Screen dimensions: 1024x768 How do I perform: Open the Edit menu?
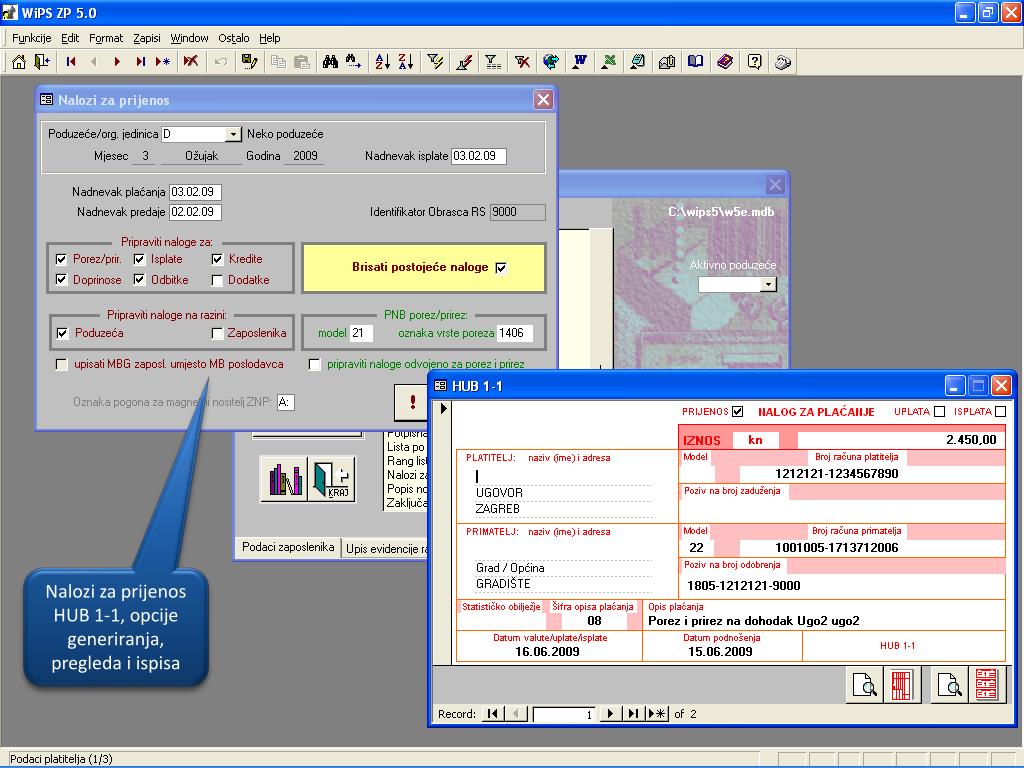tap(70, 38)
